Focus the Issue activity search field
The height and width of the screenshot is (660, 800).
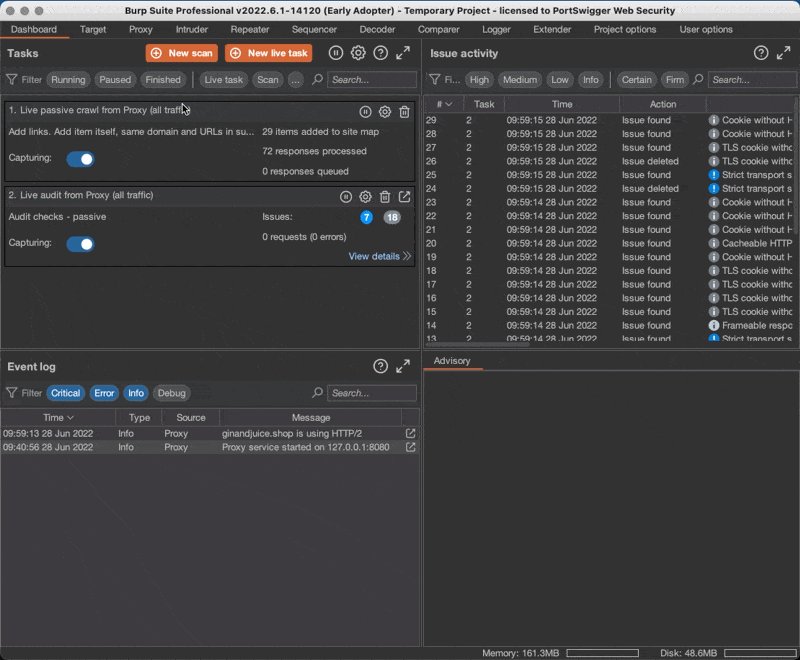752,80
